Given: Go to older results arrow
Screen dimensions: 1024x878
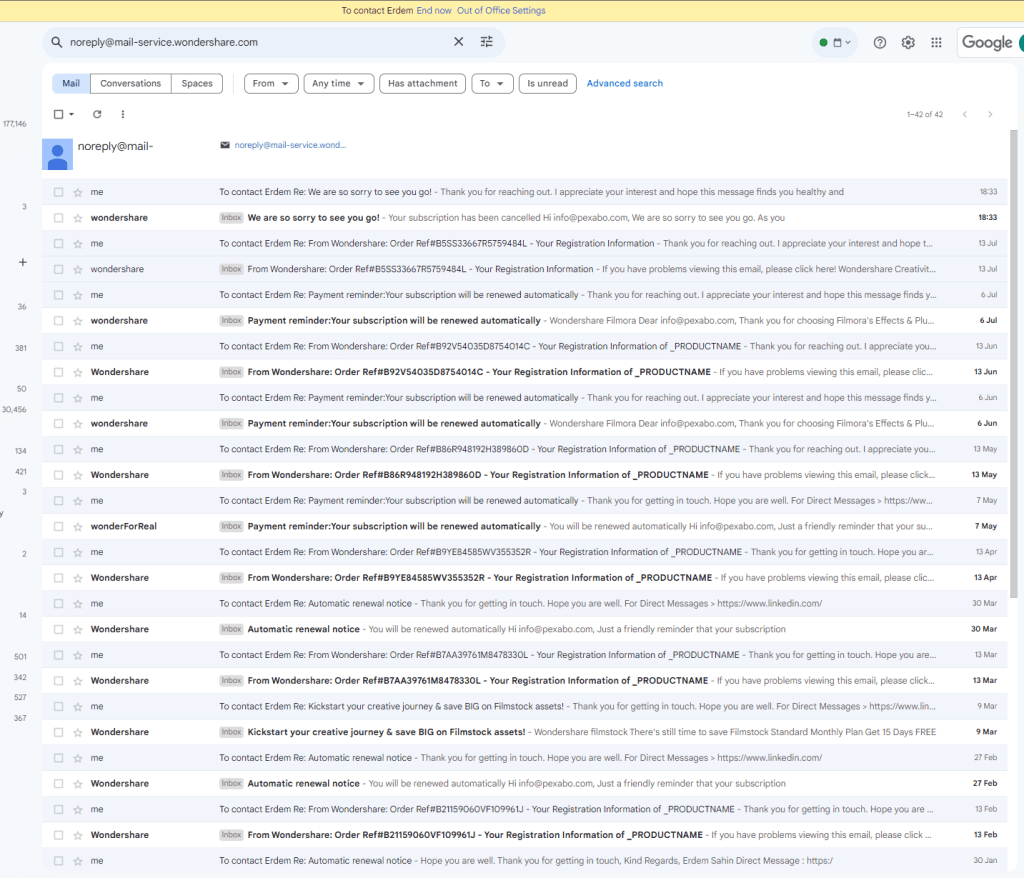Looking at the screenshot, I should (x=990, y=114).
